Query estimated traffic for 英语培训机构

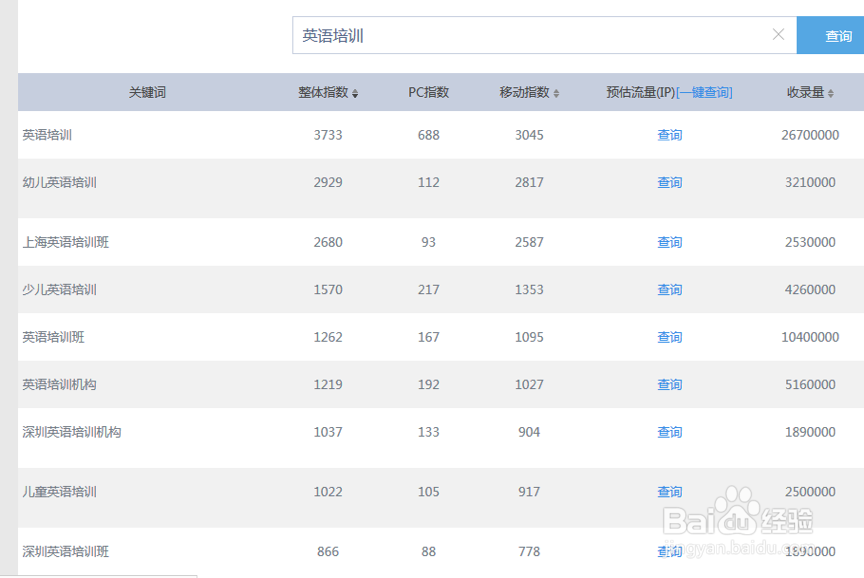tap(669, 384)
